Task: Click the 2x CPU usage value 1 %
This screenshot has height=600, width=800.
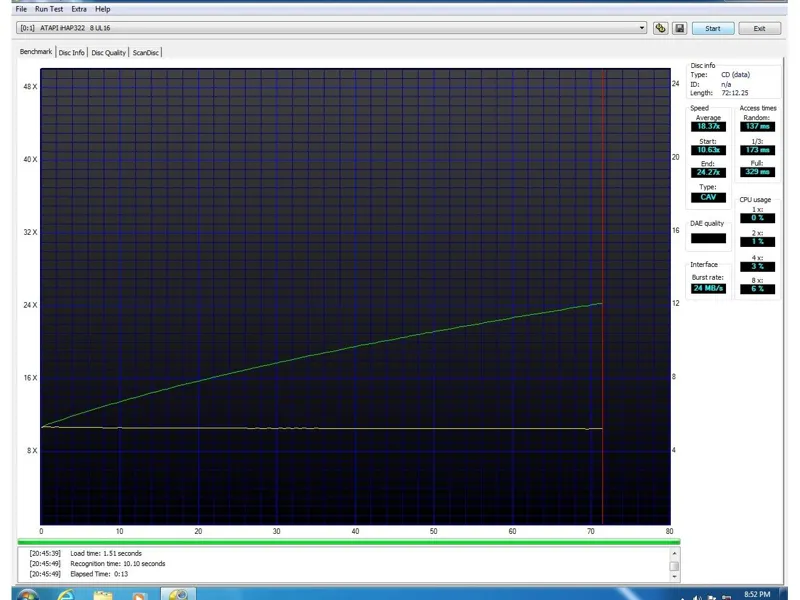Action: click(x=757, y=242)
